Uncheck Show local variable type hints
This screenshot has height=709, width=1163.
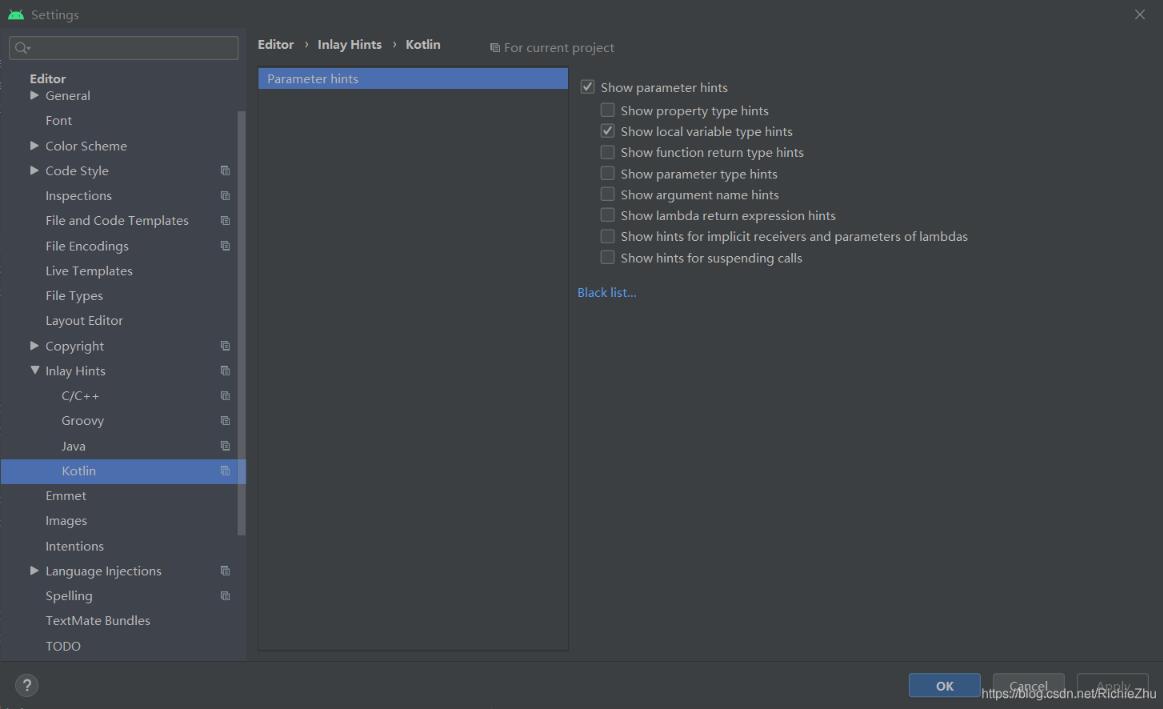pos(607,131)
